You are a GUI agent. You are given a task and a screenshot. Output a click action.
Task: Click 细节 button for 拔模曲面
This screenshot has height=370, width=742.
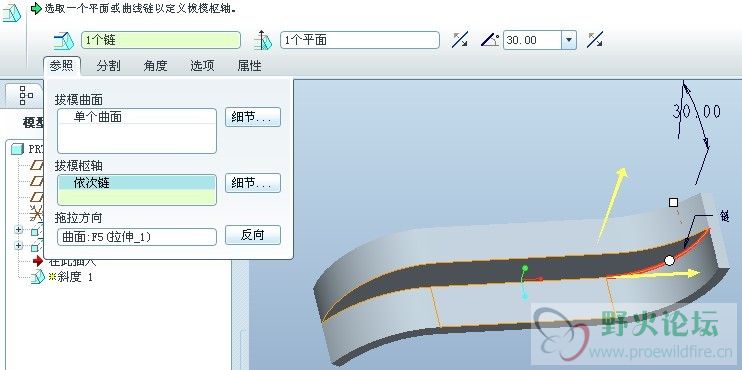[253, 117]
